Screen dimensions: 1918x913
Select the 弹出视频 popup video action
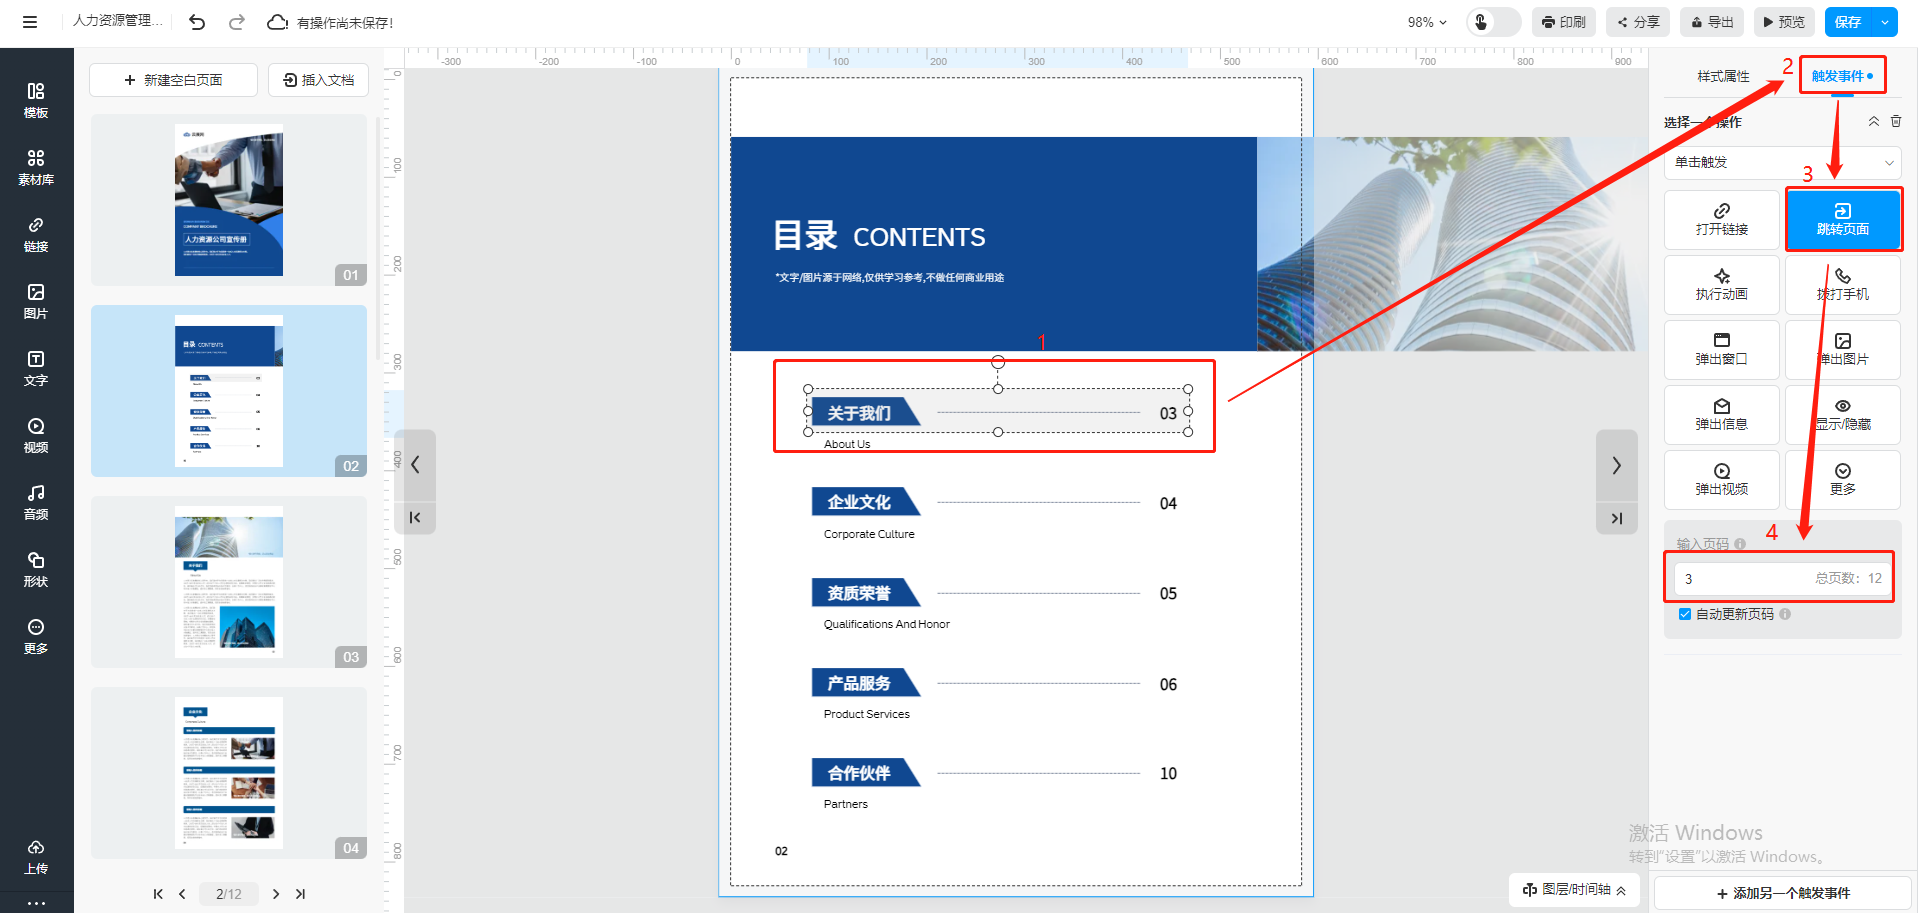pyautogui.click(x=1721, y=479)
